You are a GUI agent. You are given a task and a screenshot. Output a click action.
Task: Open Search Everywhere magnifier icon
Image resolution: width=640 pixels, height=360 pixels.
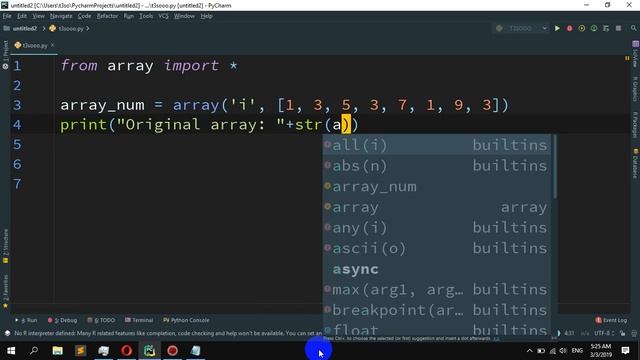coord(633,29)
